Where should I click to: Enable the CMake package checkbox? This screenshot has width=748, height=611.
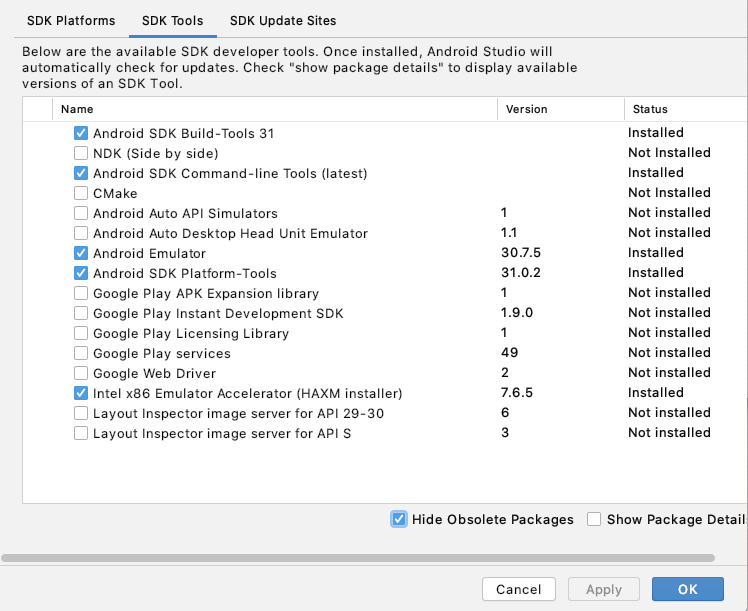pos(81,193)
